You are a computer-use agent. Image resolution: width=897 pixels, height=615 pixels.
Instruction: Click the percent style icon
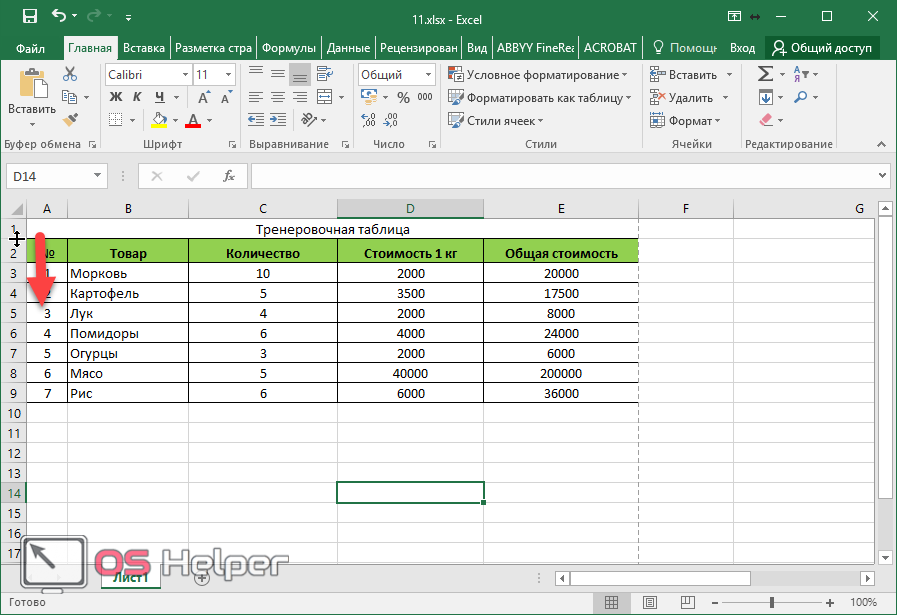[403, 98]
